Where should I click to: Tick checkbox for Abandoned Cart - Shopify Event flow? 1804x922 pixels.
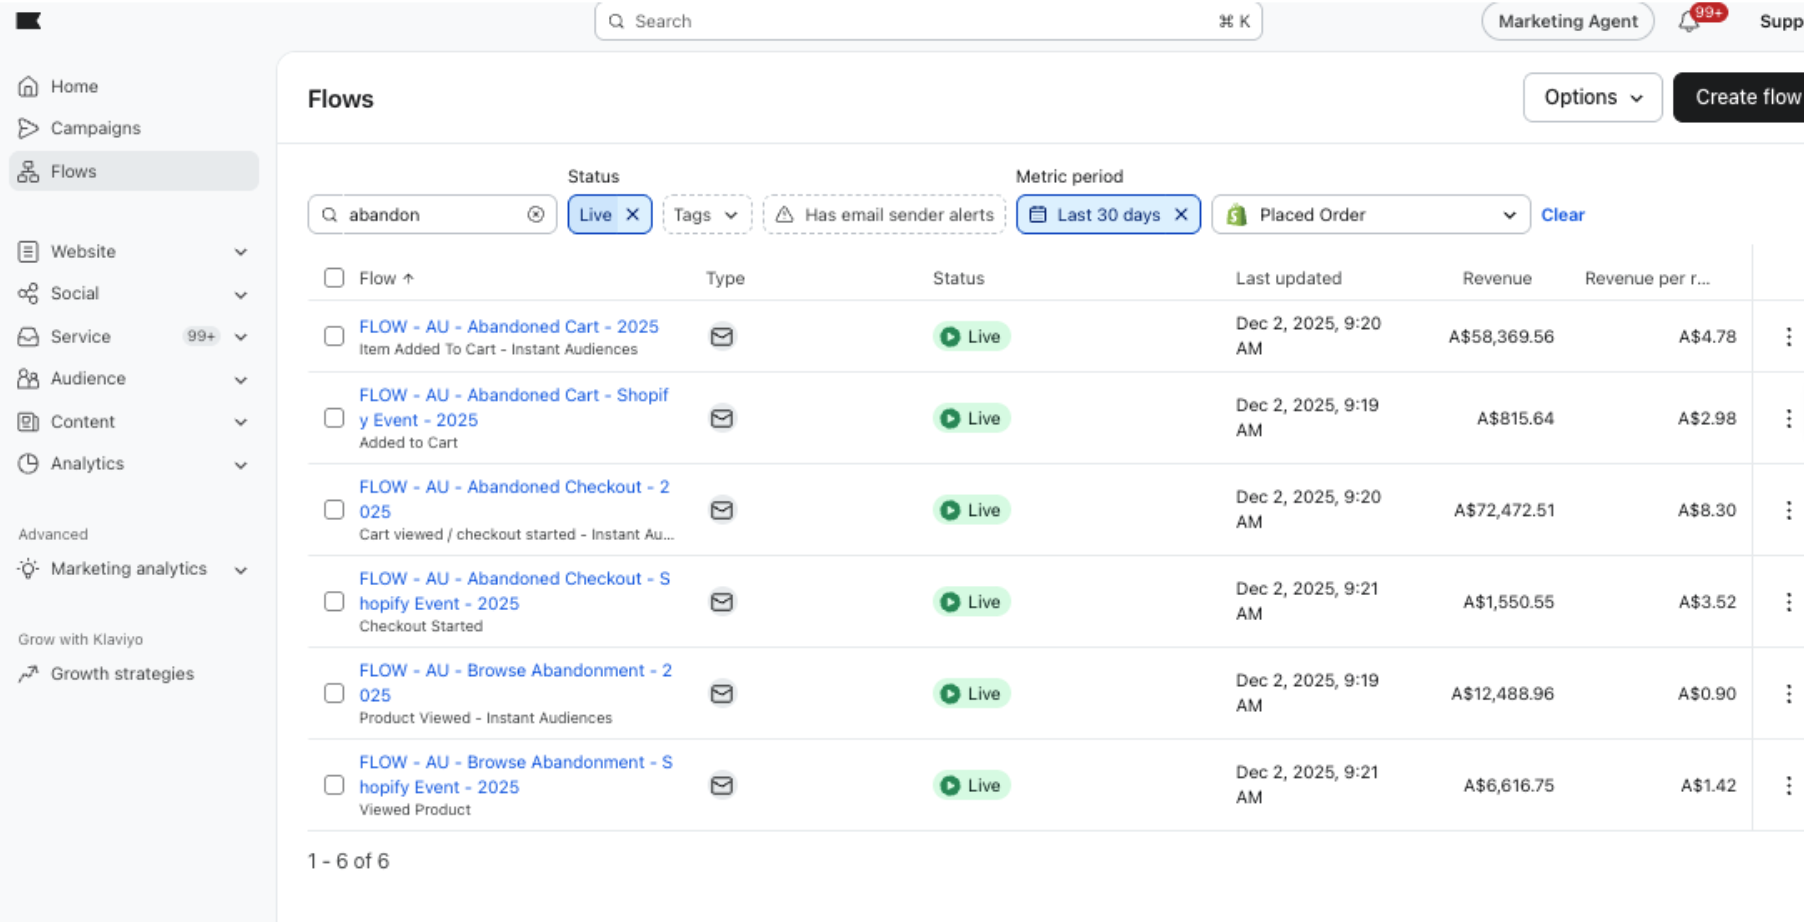(x=334, y=419)
